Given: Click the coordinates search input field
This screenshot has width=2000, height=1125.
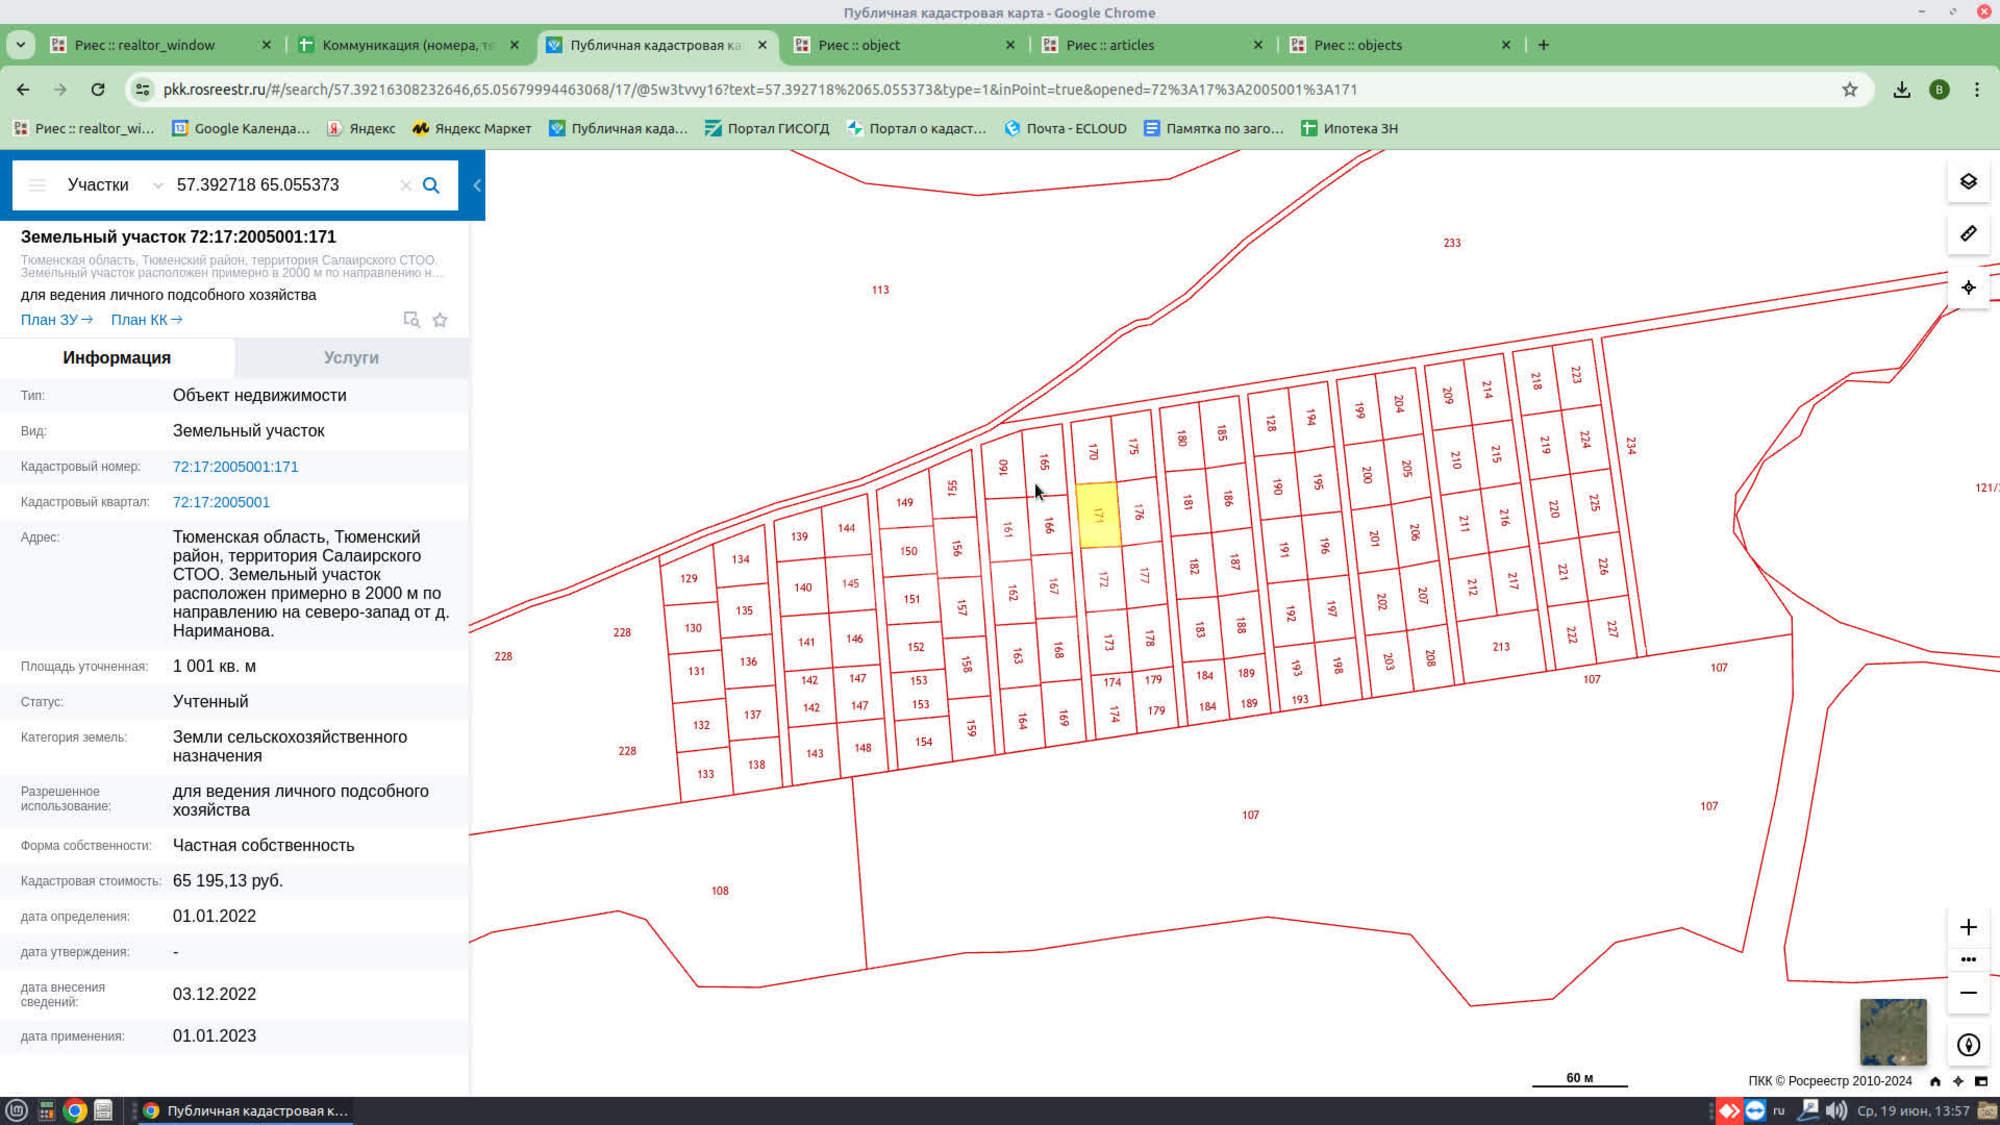Looking at the screenshot, I should click(280, 185).
